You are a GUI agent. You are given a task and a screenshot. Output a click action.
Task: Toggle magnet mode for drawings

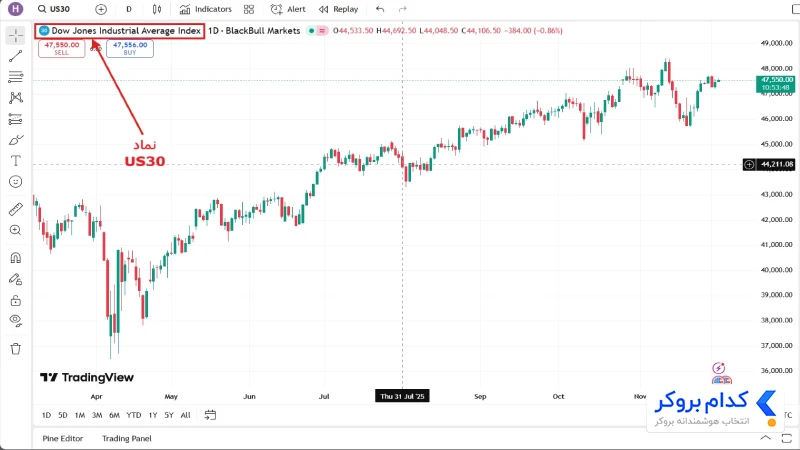pyautogui.click(x=16, y=258)
